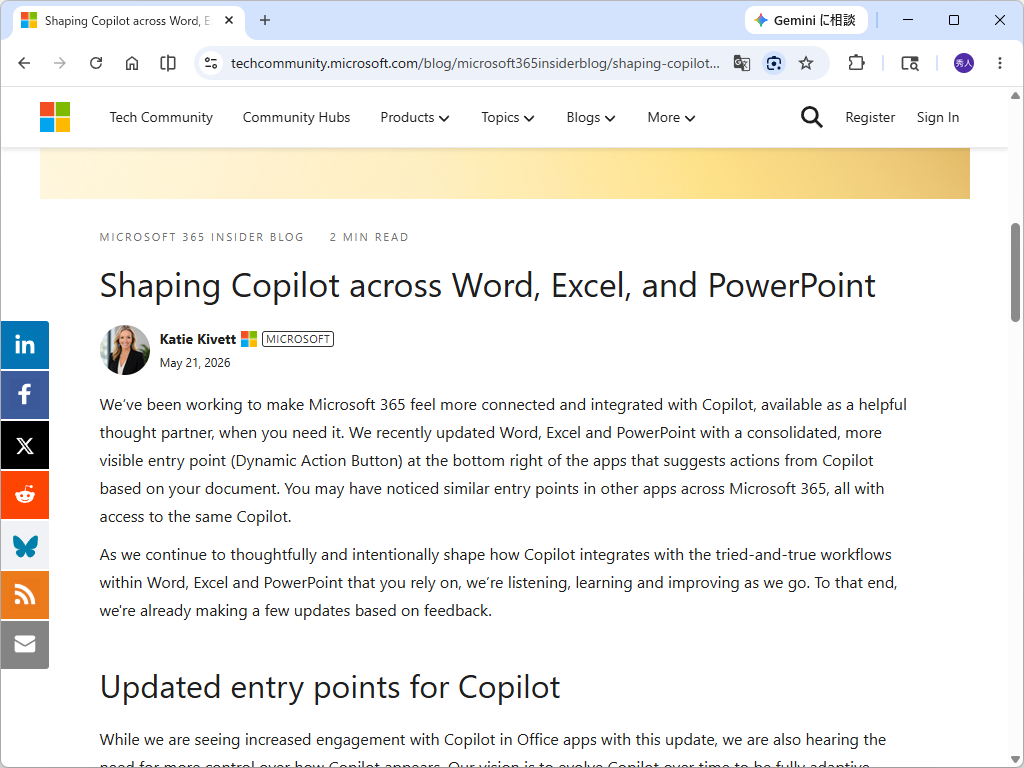Viewport: 1024px width, 768px height.
Task: Expand the Blogs dropdown menu
Action: coord(590,118)
